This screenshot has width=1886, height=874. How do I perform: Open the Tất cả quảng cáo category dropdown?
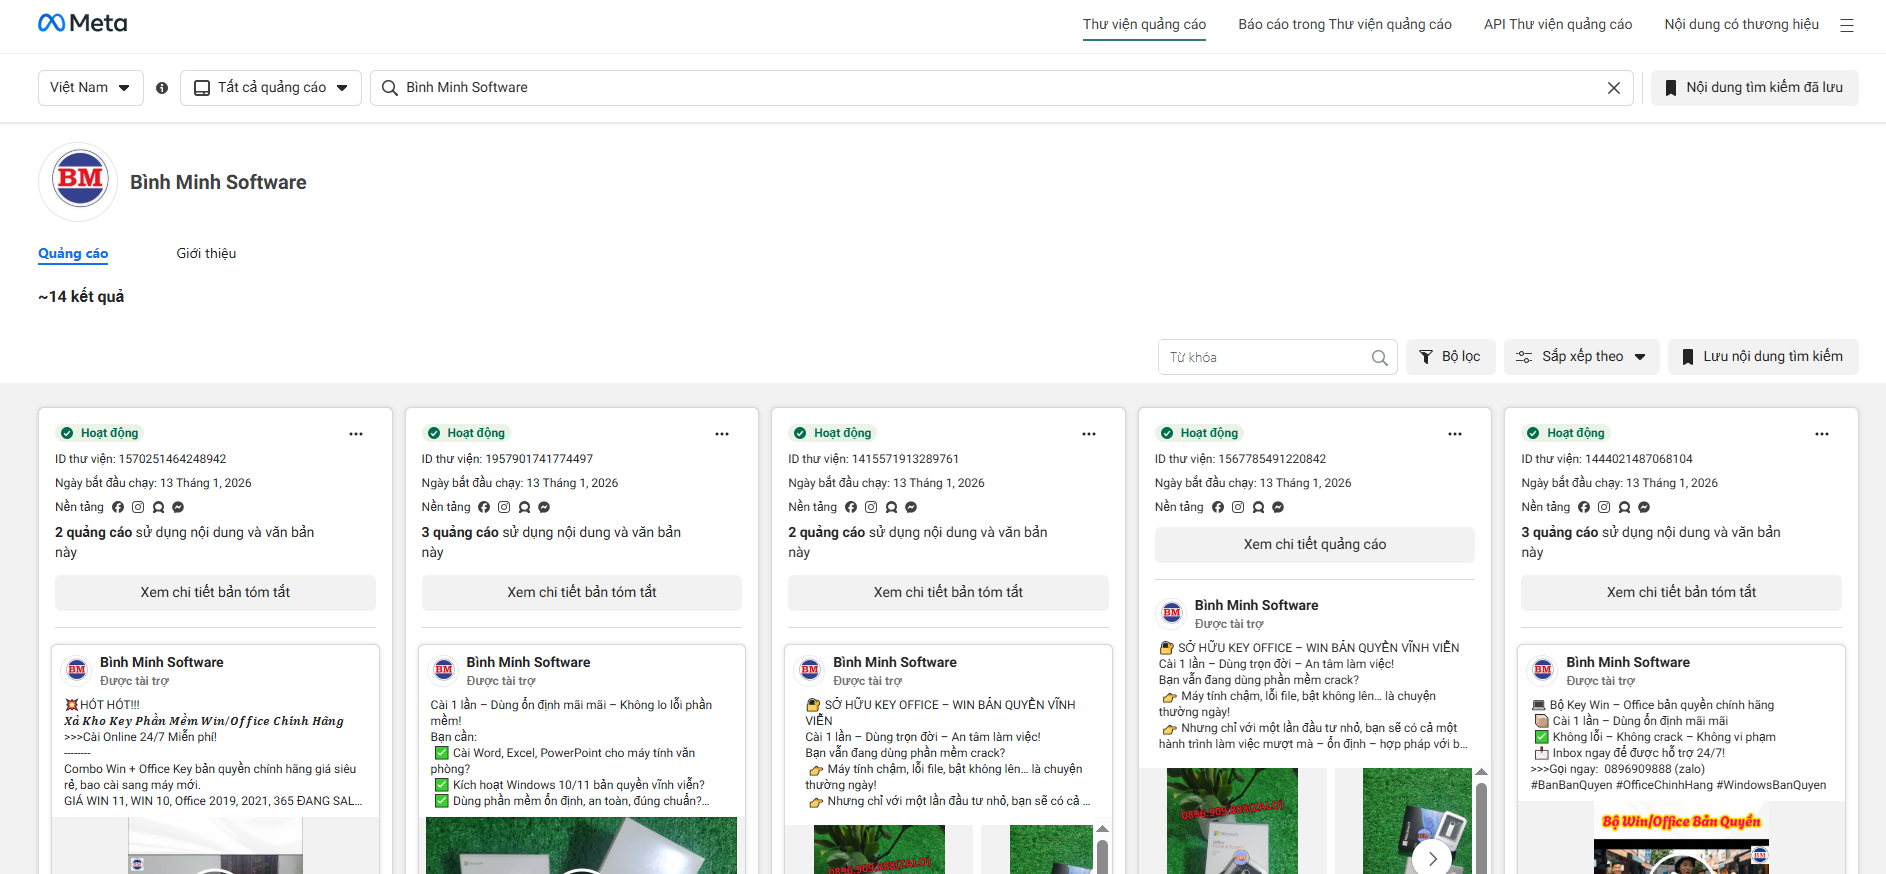[x=271, y=88]
